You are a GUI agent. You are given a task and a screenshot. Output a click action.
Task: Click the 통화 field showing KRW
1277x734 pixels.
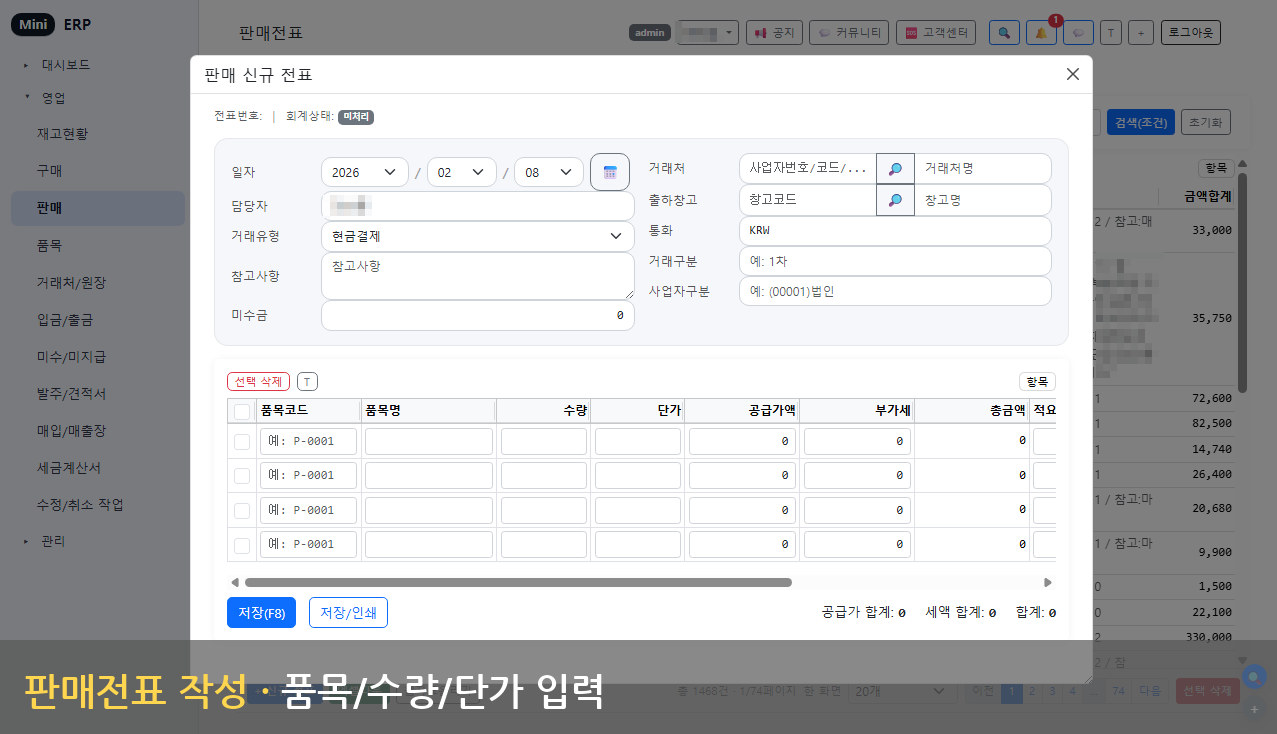point(895,231)
